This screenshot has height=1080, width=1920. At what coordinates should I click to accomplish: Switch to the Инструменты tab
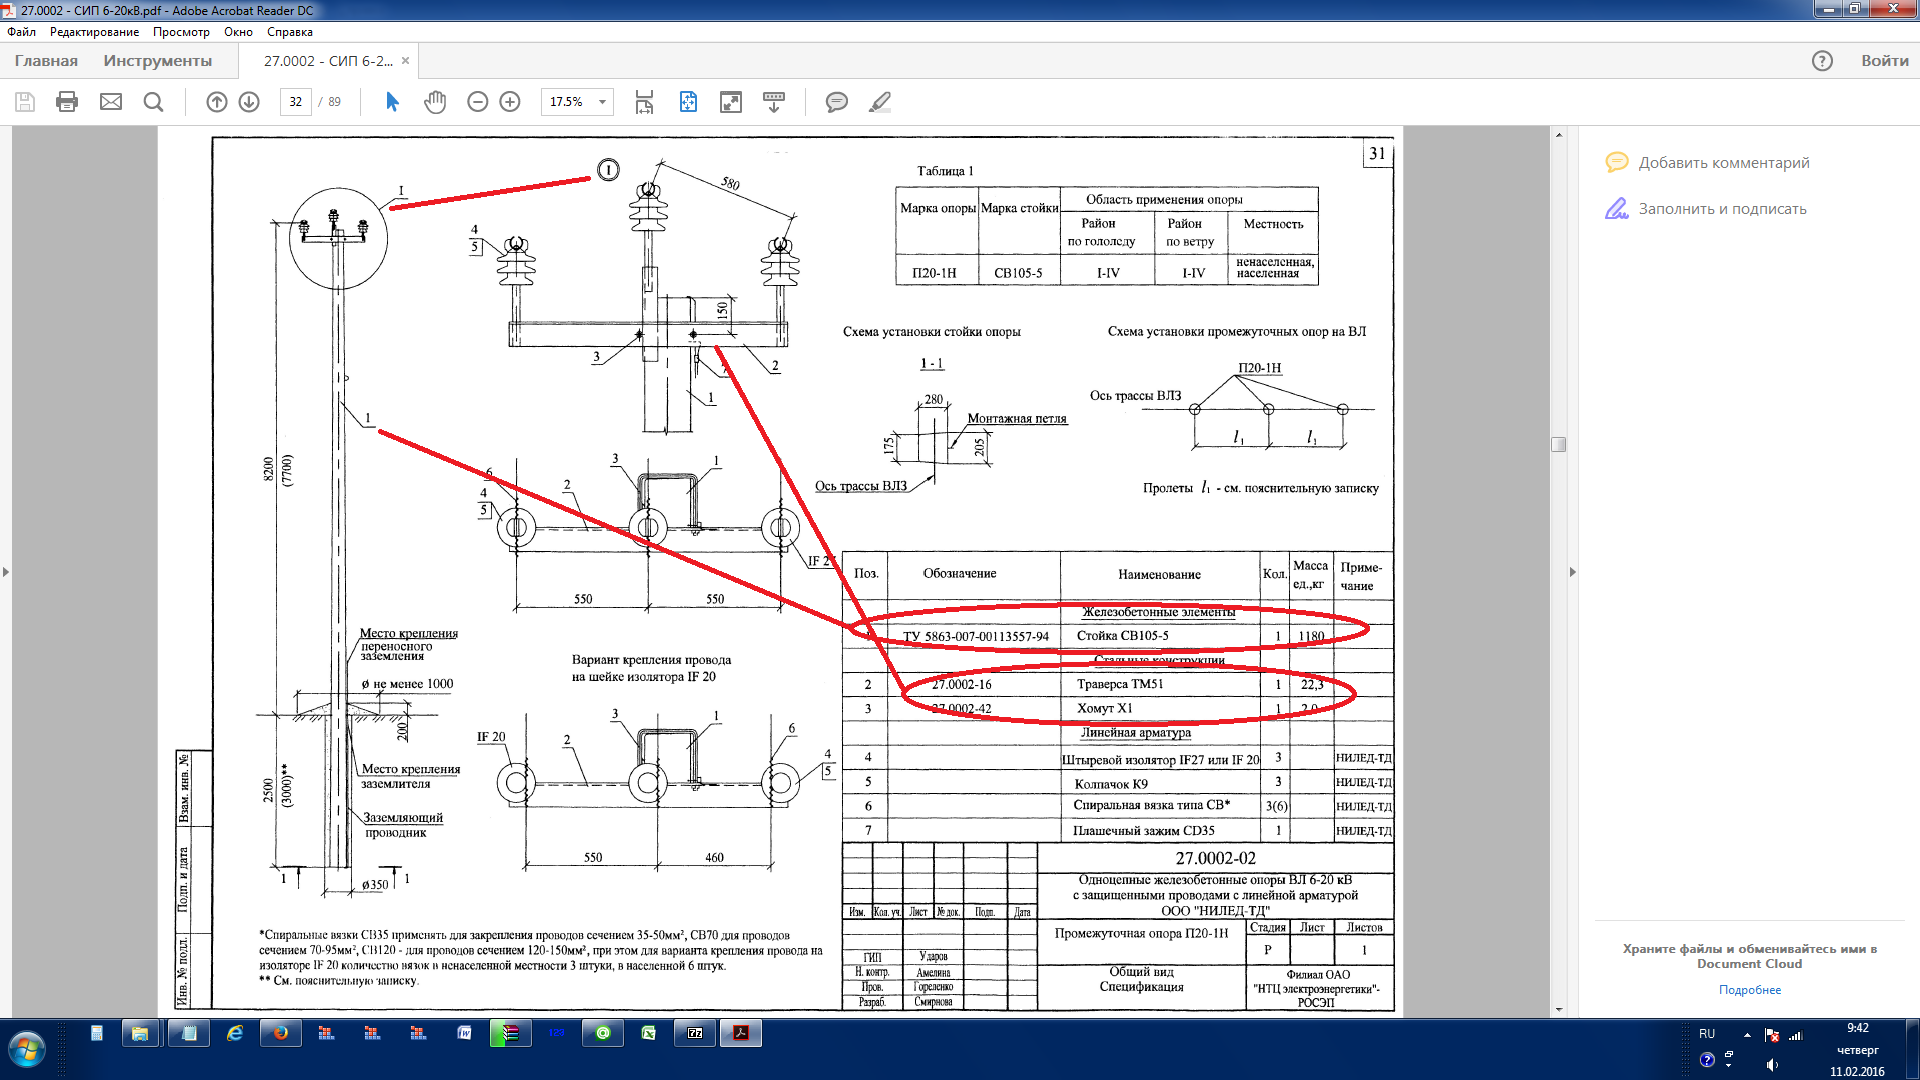(157, 61)
